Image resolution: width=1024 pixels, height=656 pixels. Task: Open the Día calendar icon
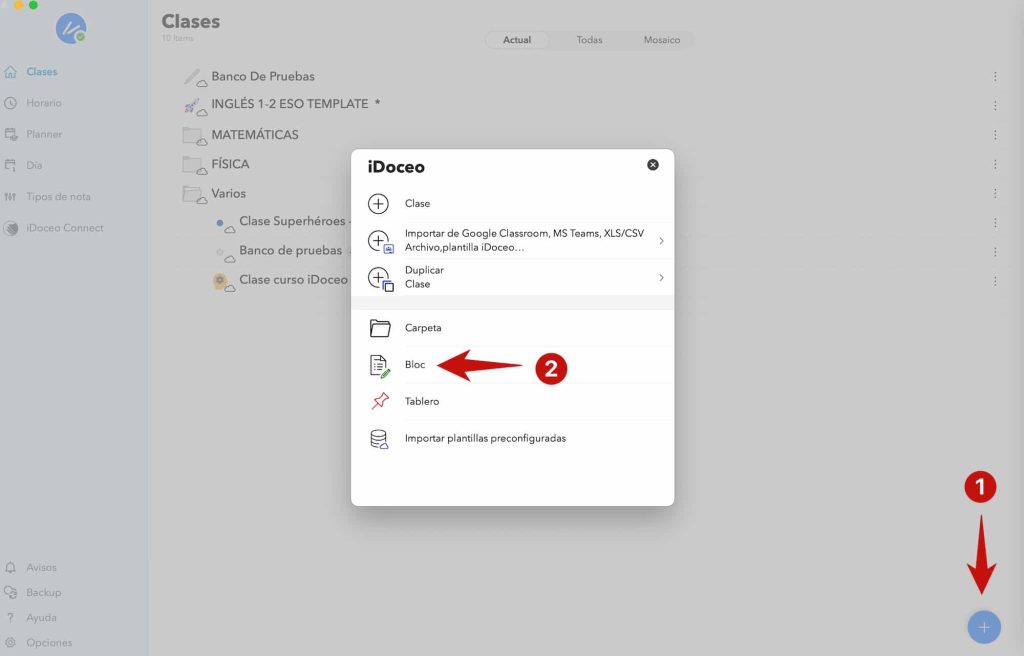[x=10, y=165]
